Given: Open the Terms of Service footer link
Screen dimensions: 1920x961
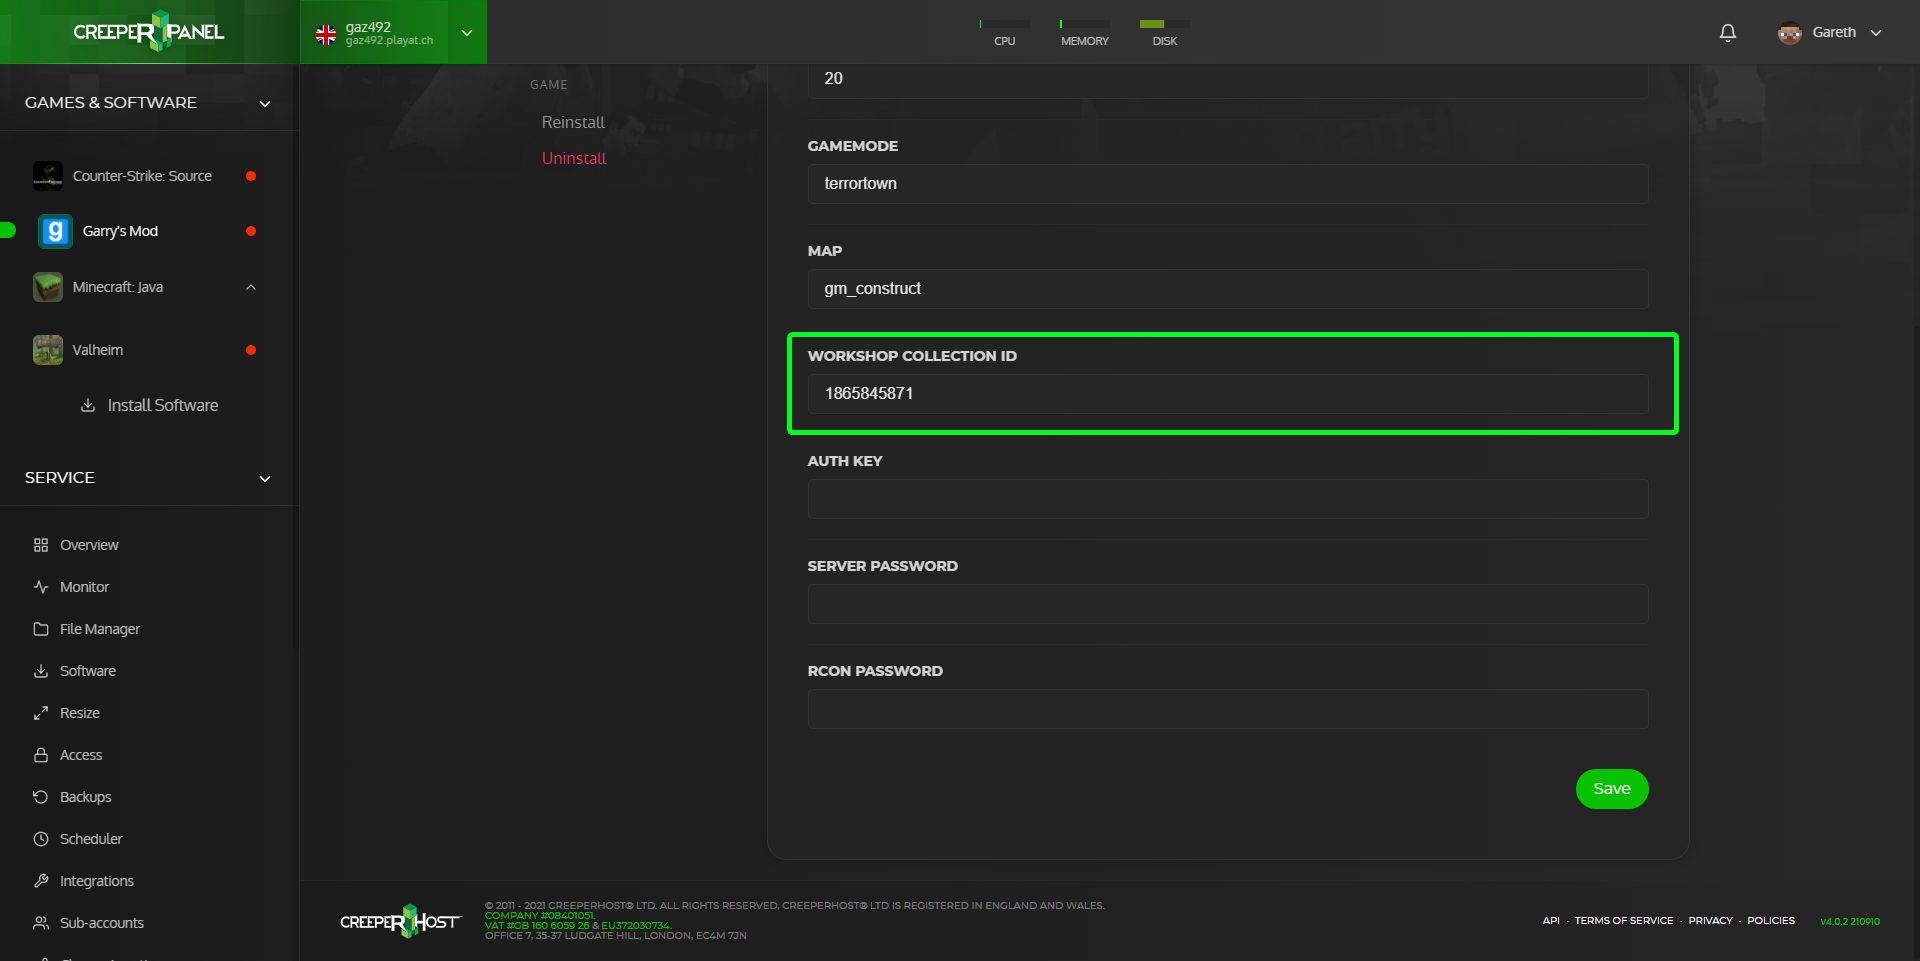Looking at the screenshot, I should [x=1624, y=921].
